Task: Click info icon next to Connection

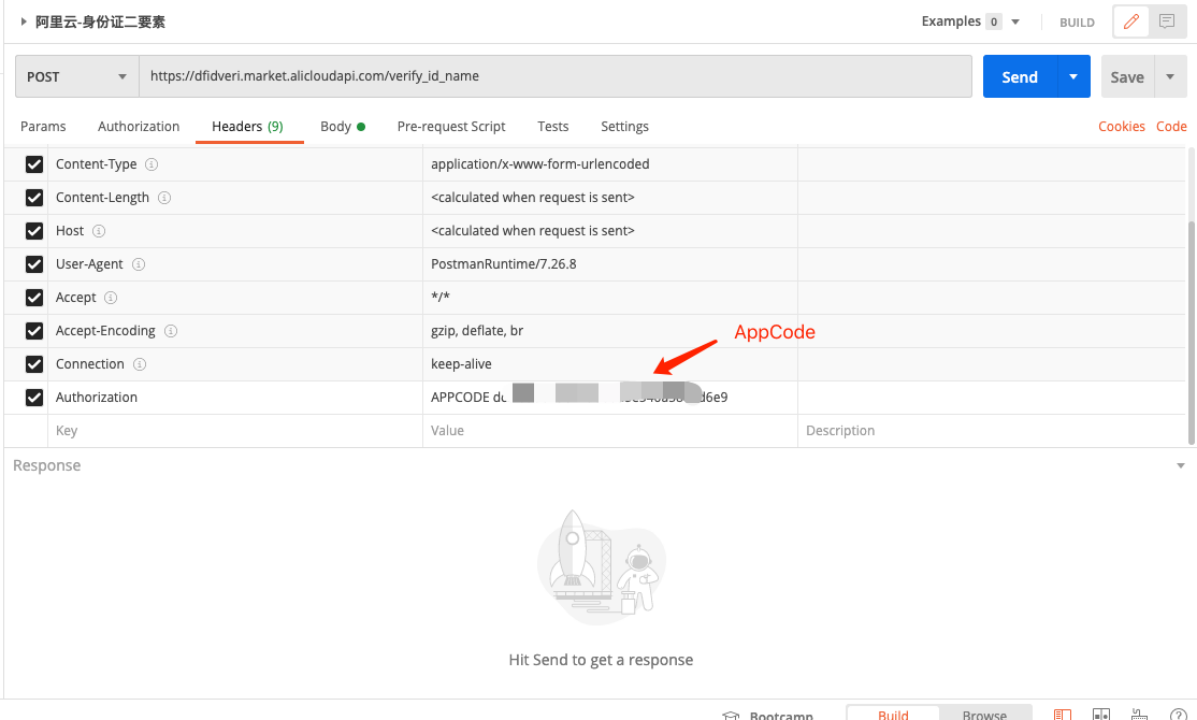Action: click(x=140, y=364)
